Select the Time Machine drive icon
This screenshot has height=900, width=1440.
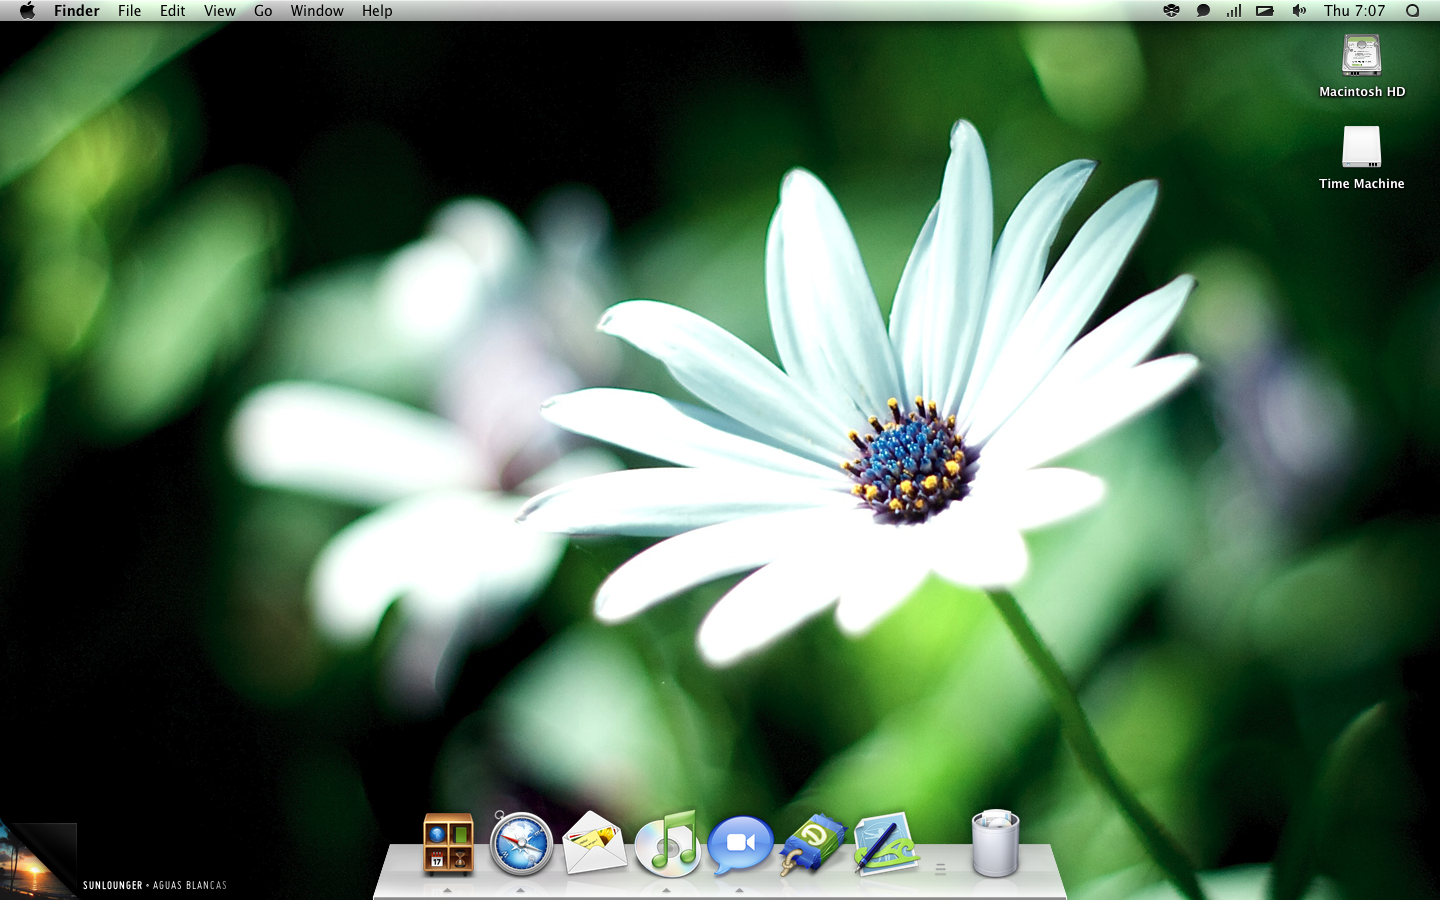click(1361, 147)
